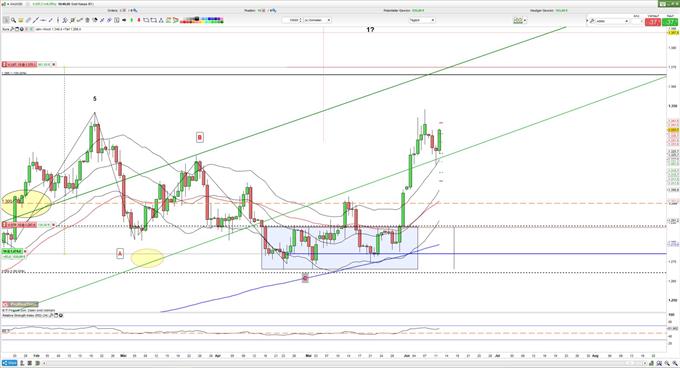Screen dimensions: 680x368
Task: Pick the red swatch in color palette
Action: 183,22
